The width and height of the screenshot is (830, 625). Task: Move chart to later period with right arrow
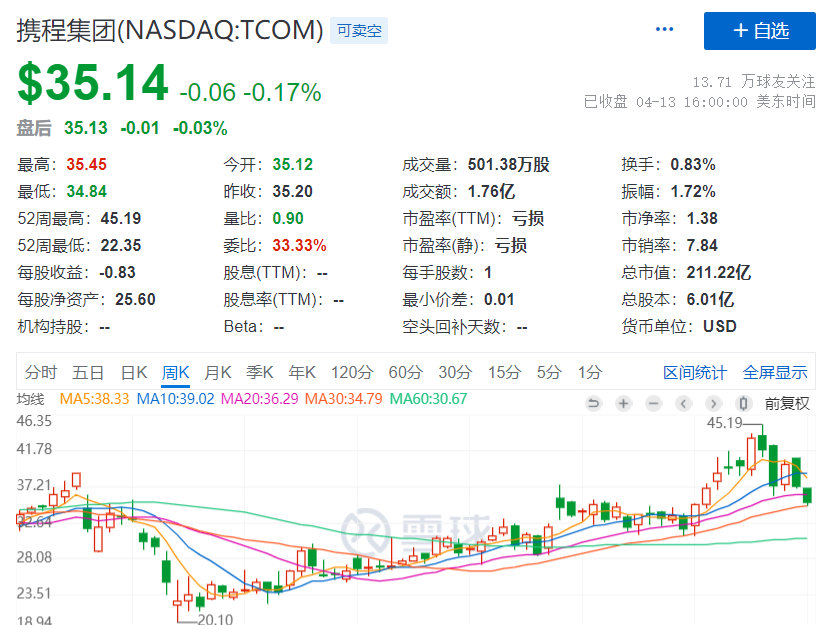714,404
